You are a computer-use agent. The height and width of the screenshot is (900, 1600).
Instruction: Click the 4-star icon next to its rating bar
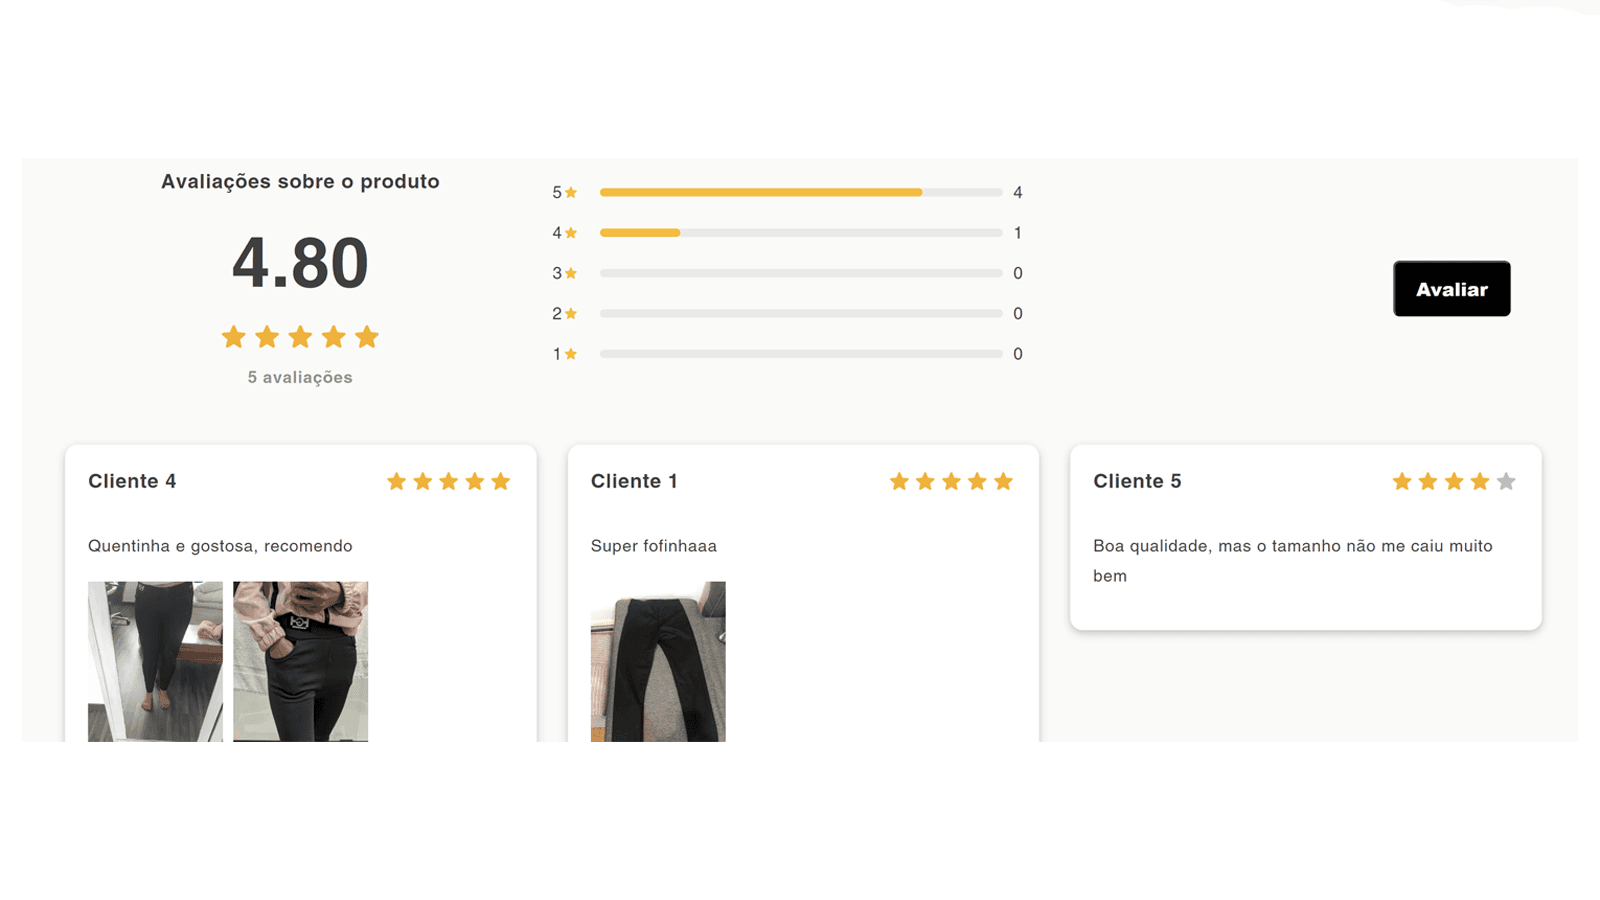(572, 232)
